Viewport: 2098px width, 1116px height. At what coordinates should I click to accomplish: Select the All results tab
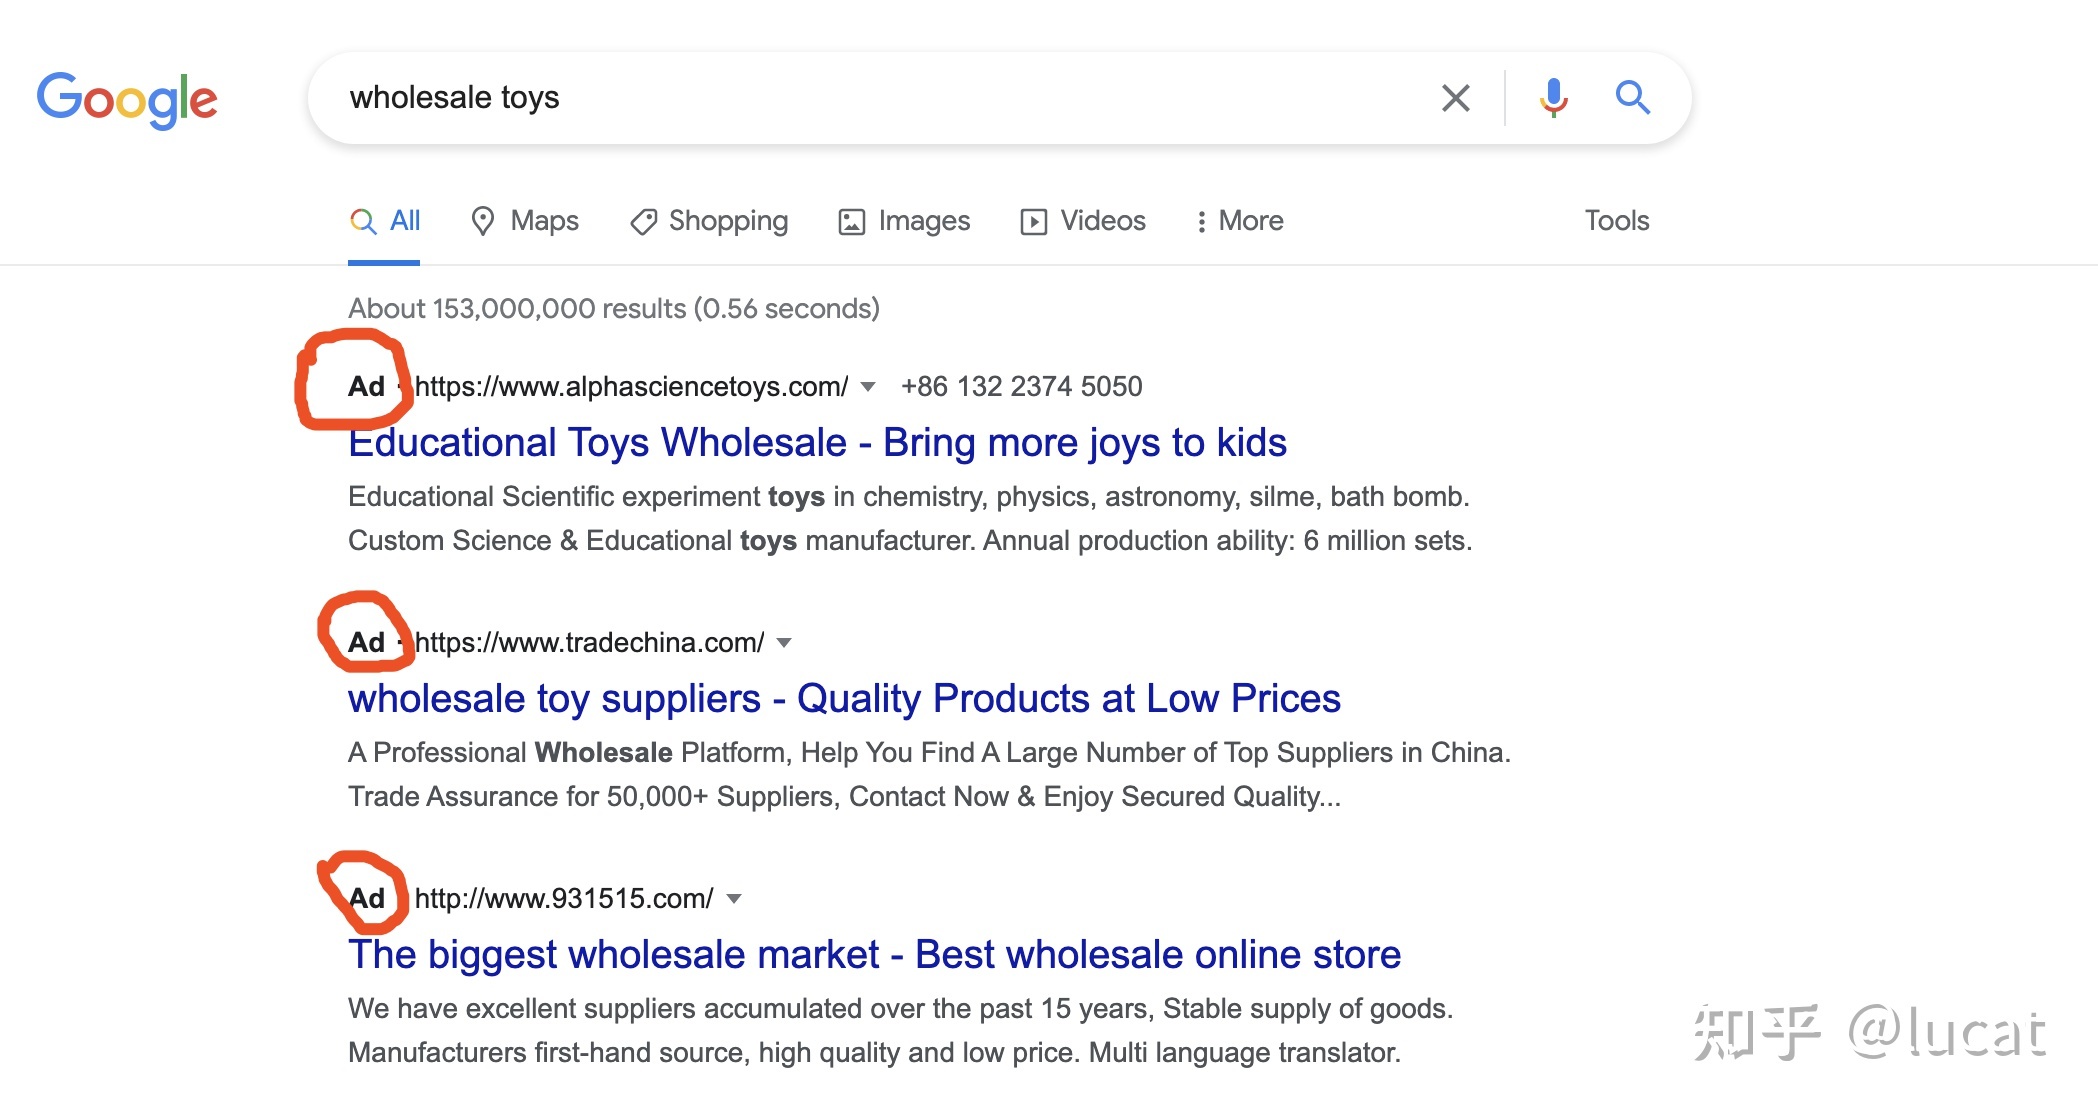coord(384,221)
